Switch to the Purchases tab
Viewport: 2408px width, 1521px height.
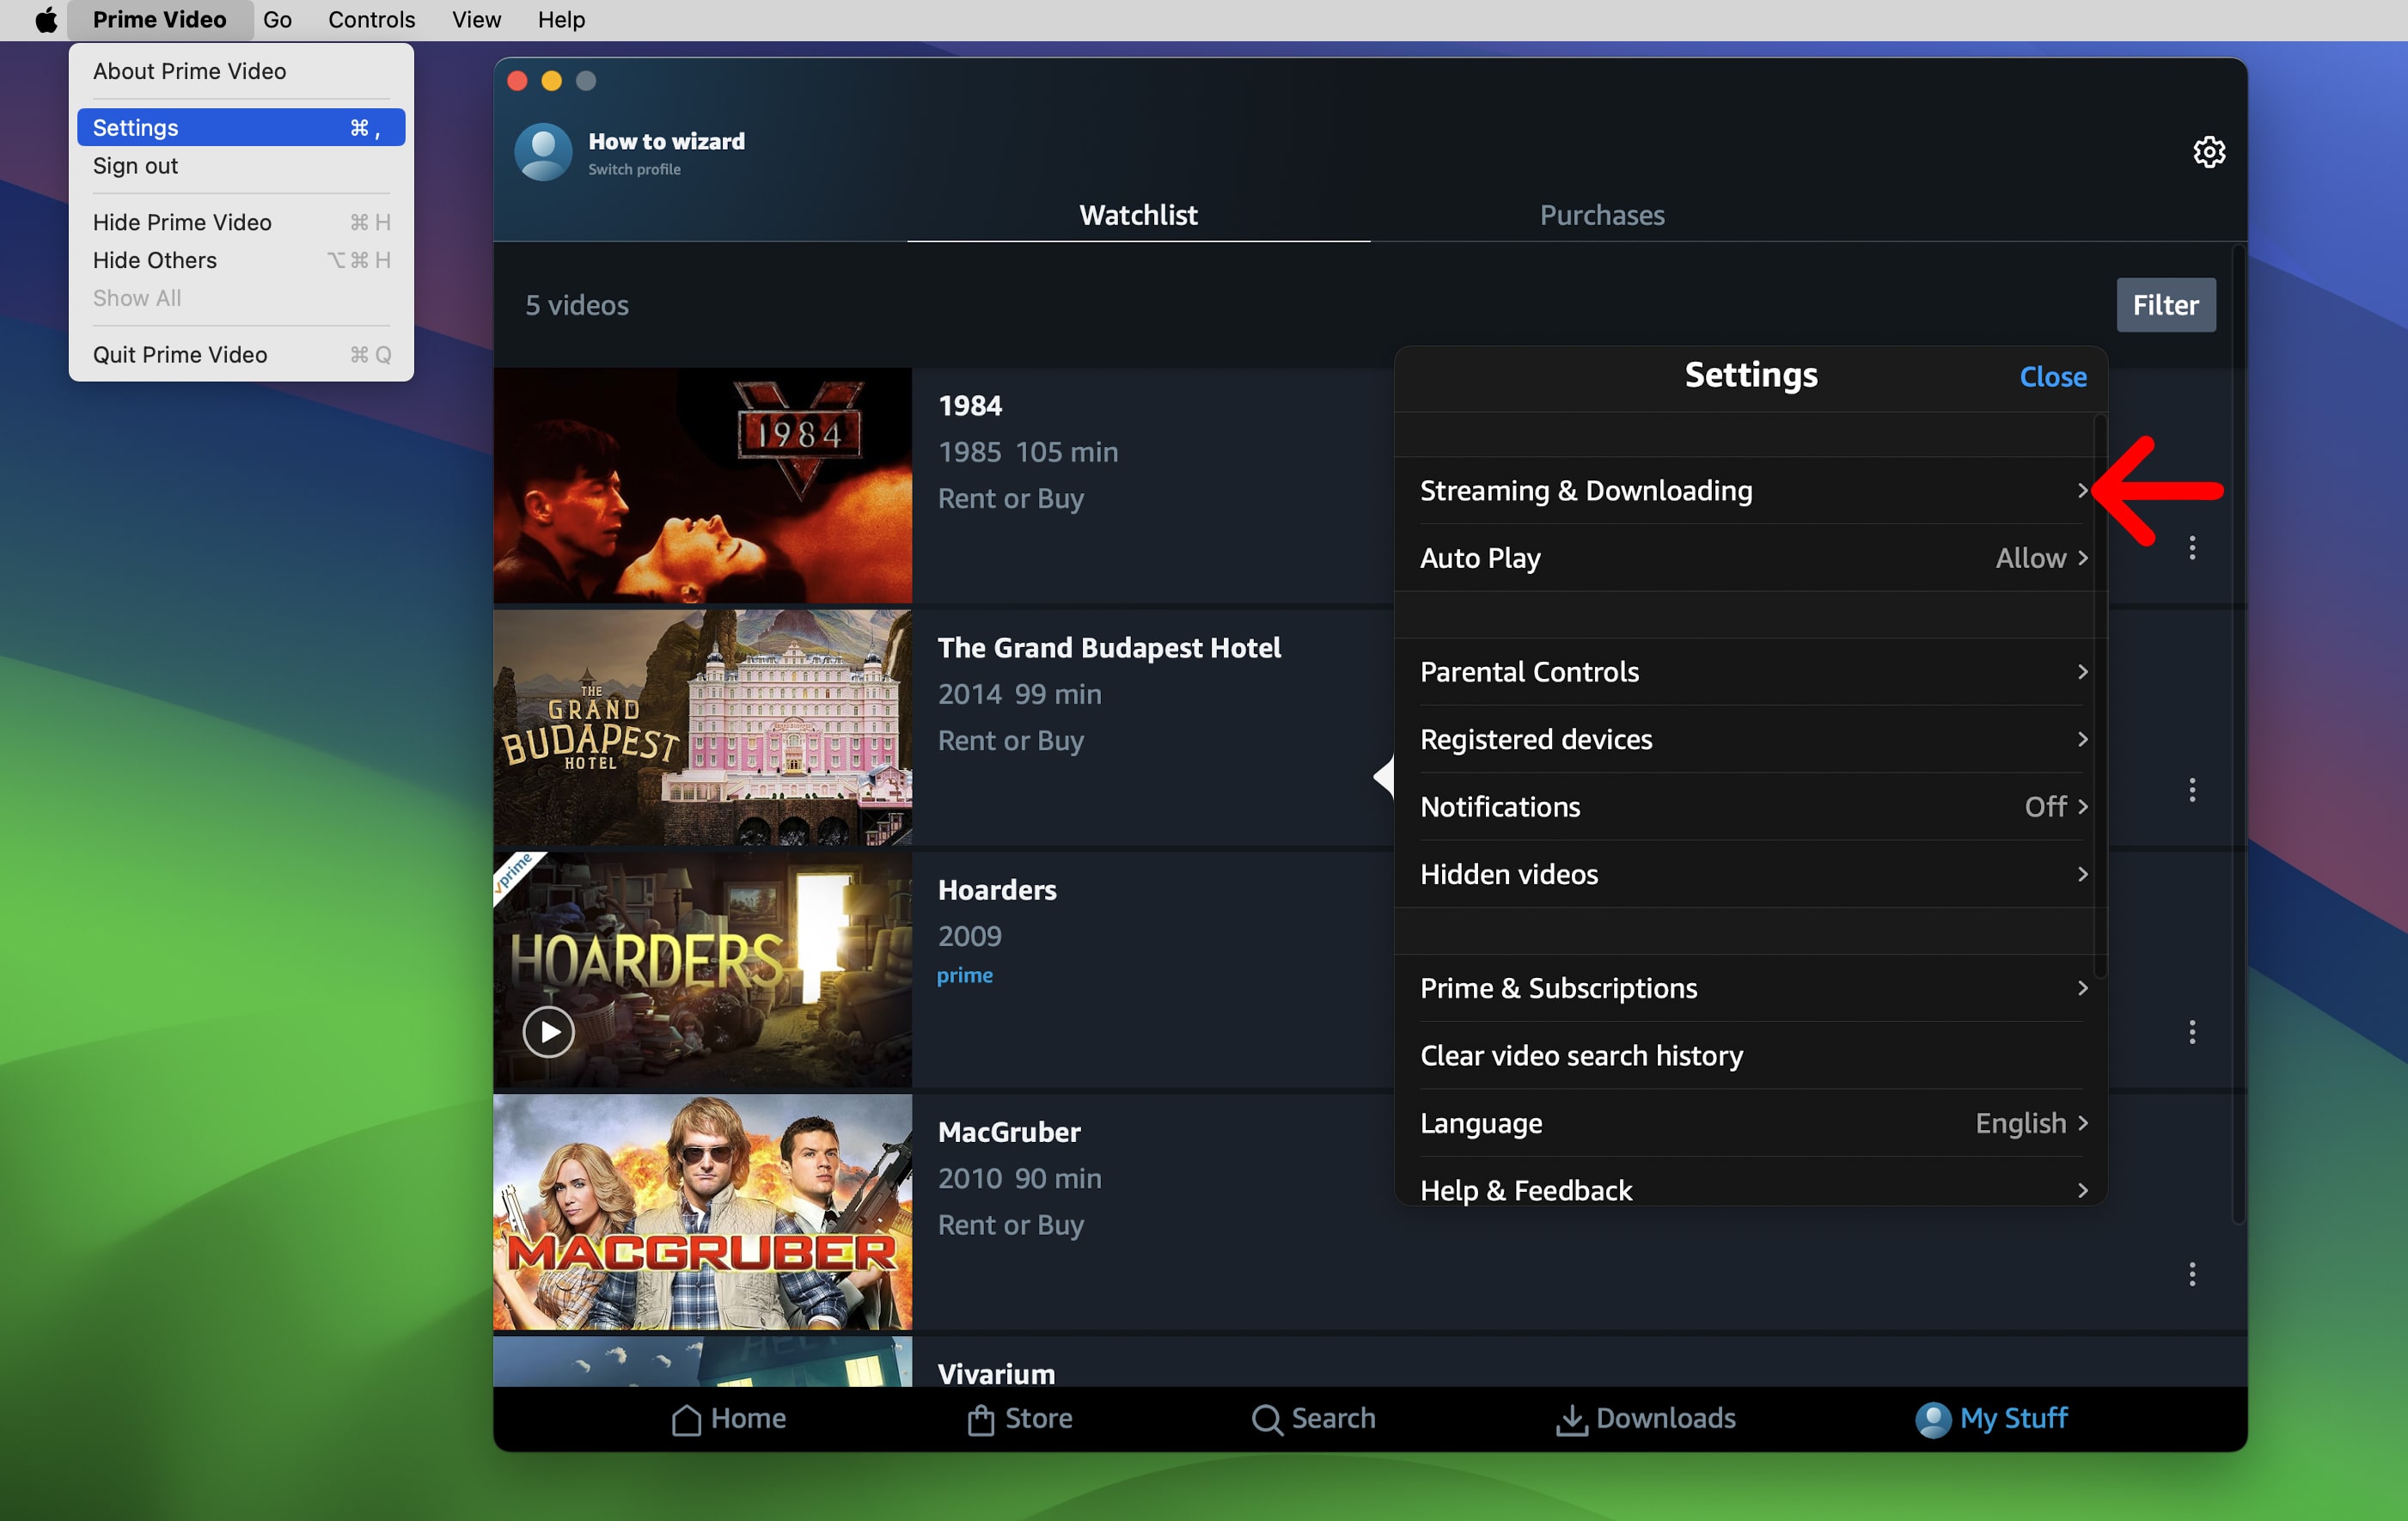pos(1600,214)
